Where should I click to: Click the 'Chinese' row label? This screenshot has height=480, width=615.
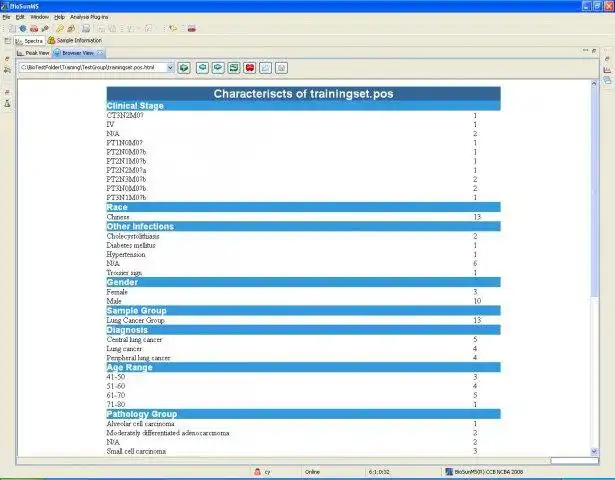click(118, 217)
